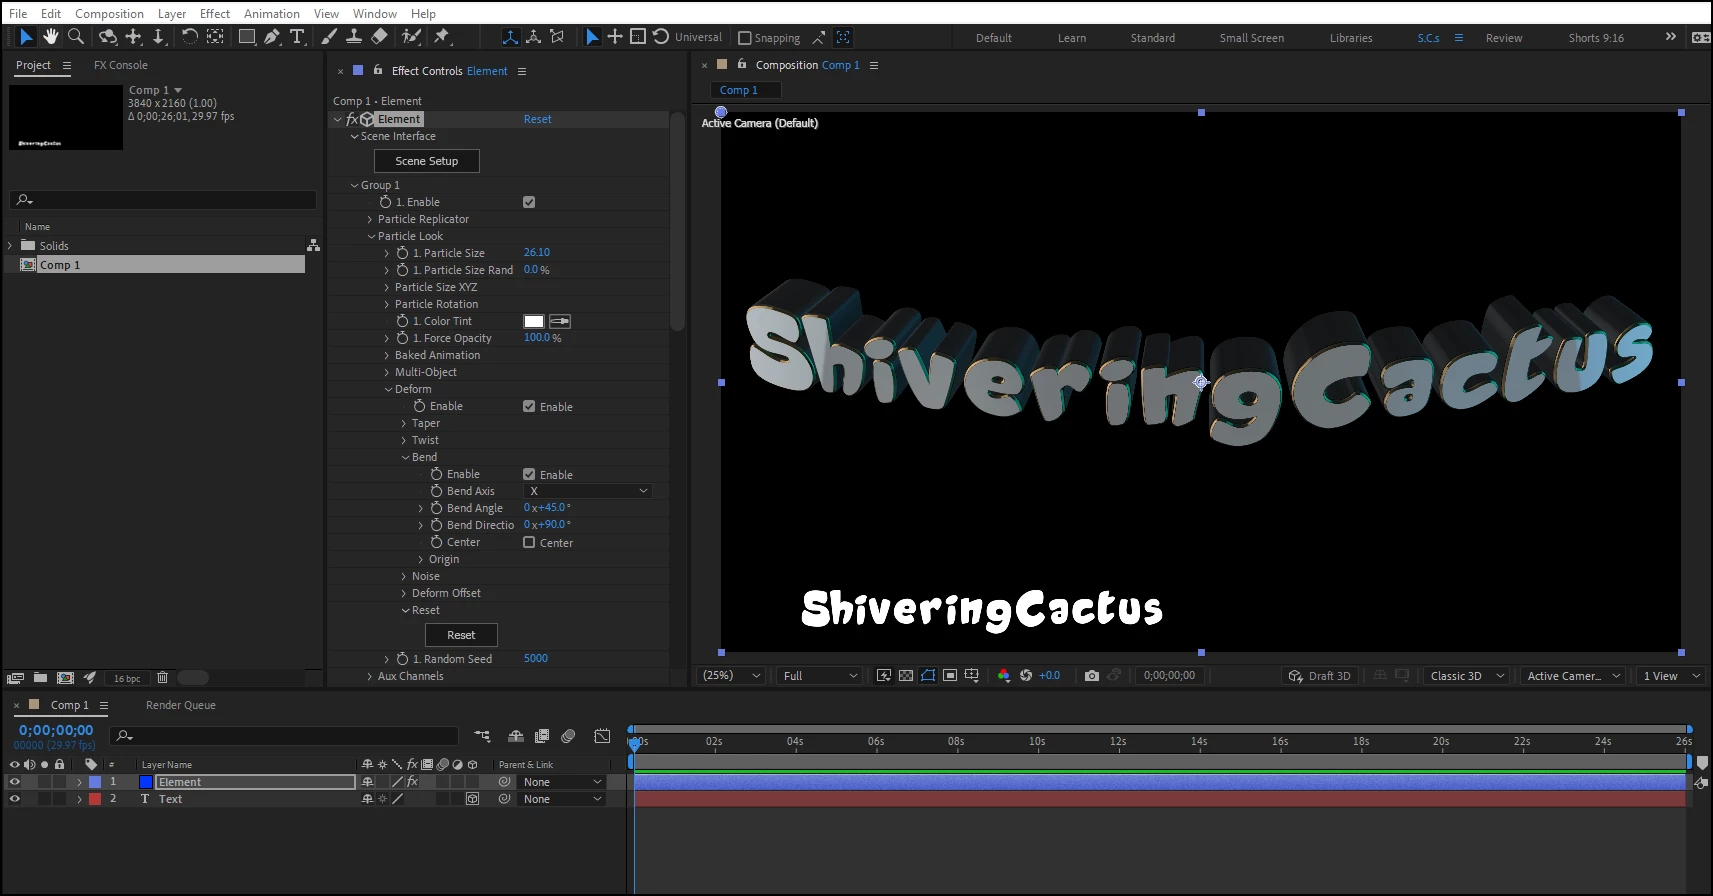Open the Full resolution dropdown

(819, 676)
